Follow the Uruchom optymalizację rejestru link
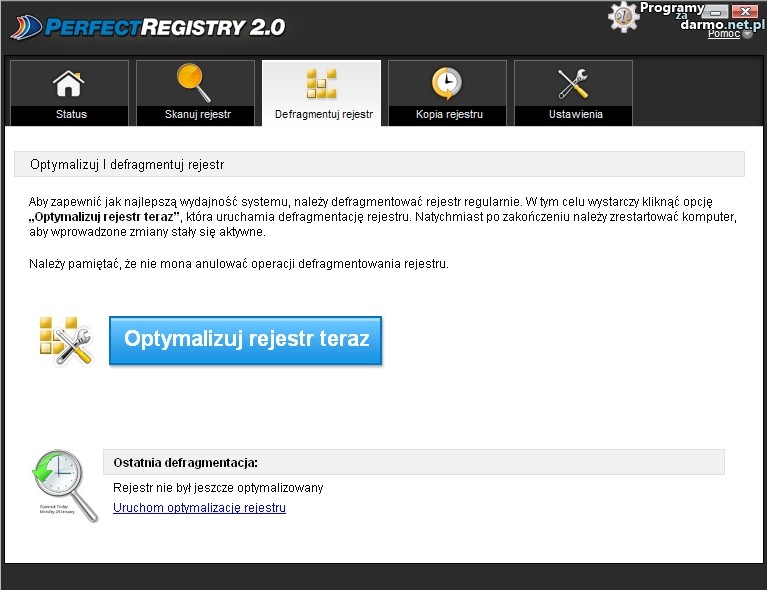767x590 pixels. (x=199, y=508)
